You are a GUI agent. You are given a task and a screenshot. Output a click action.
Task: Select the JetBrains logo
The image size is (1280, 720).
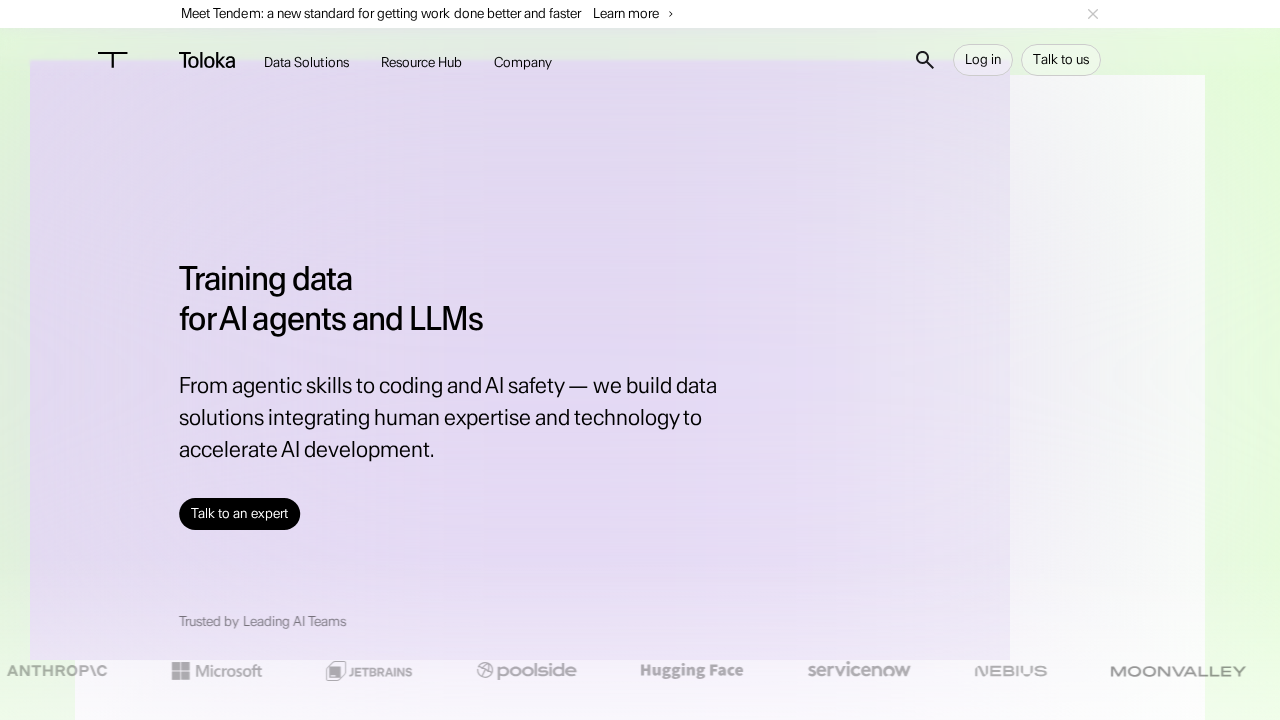369,671
